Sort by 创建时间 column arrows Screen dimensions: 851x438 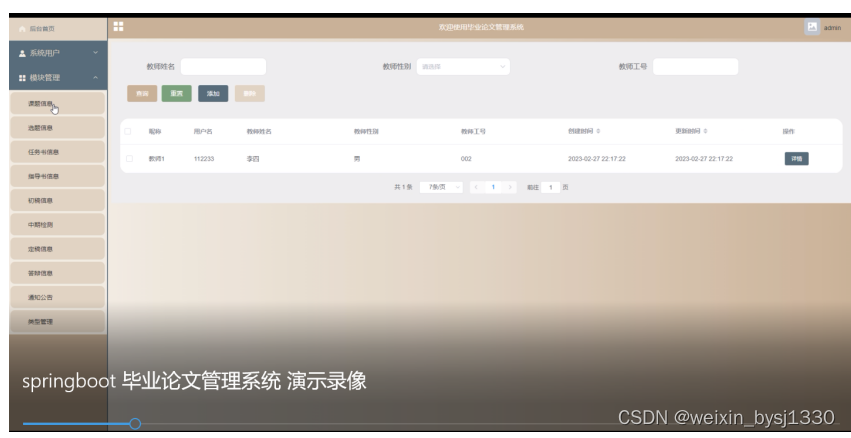[598, 131]
